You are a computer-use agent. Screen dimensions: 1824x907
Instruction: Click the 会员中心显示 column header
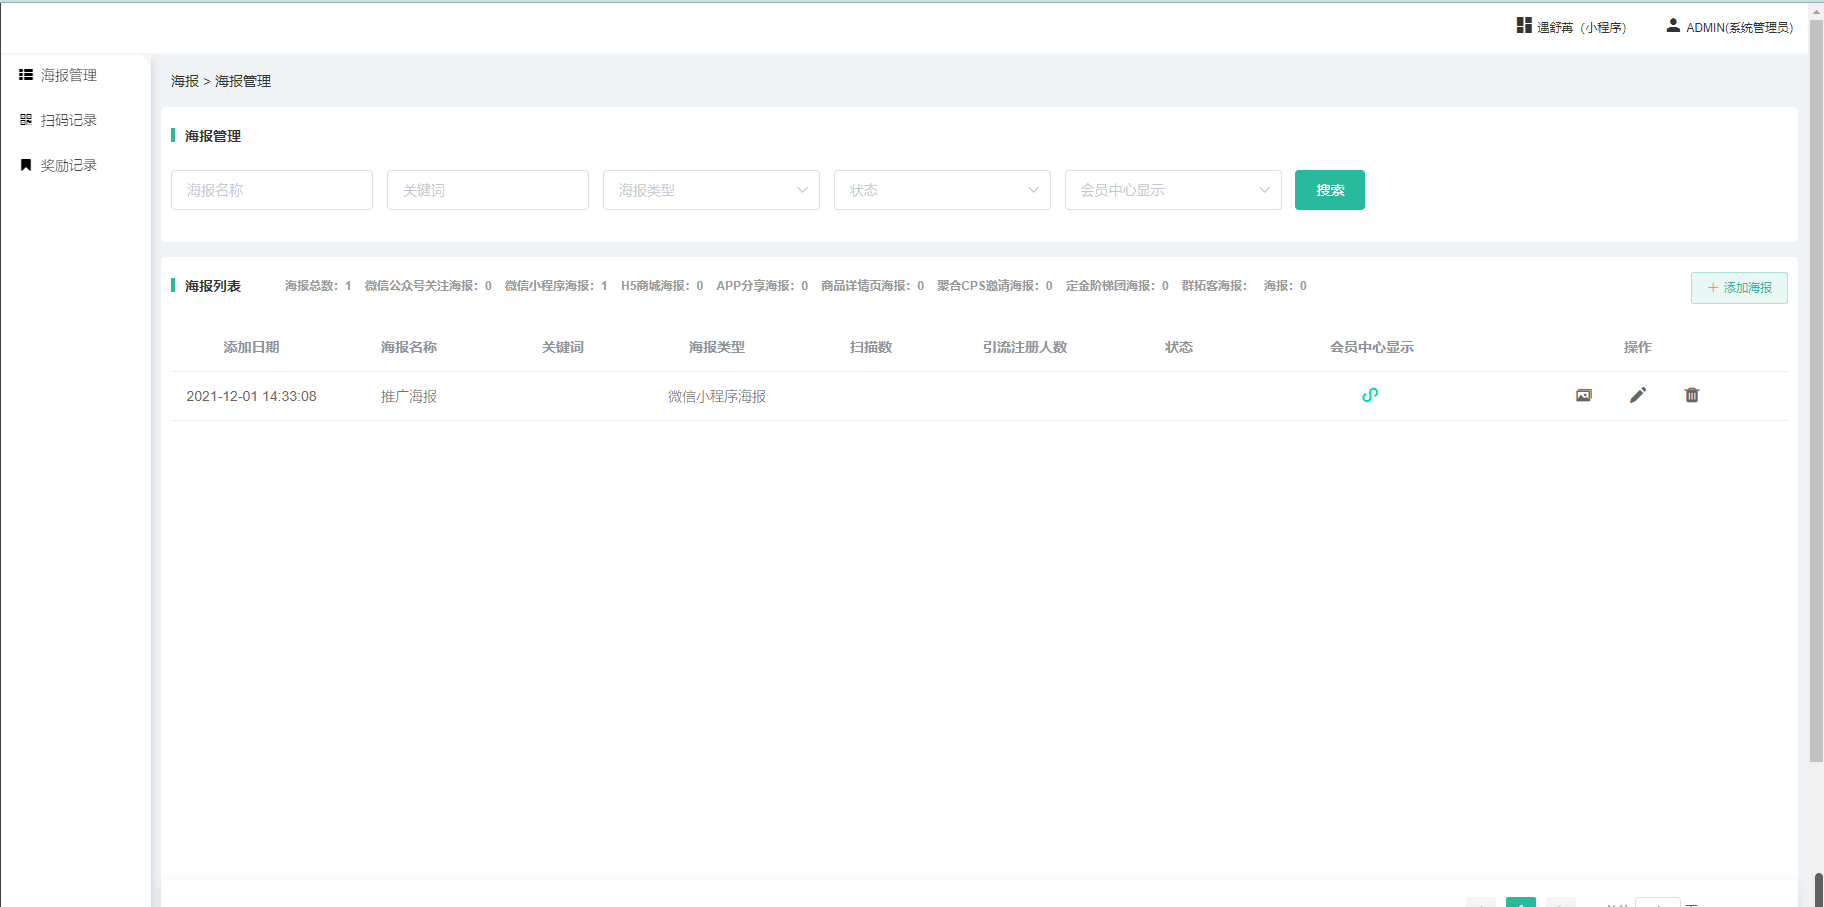1372,347
